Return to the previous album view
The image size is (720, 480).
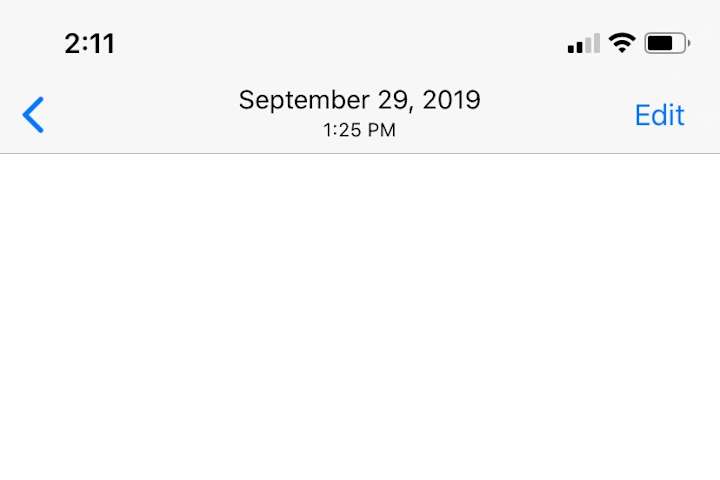pyautogui.click(x=33, y=115)
